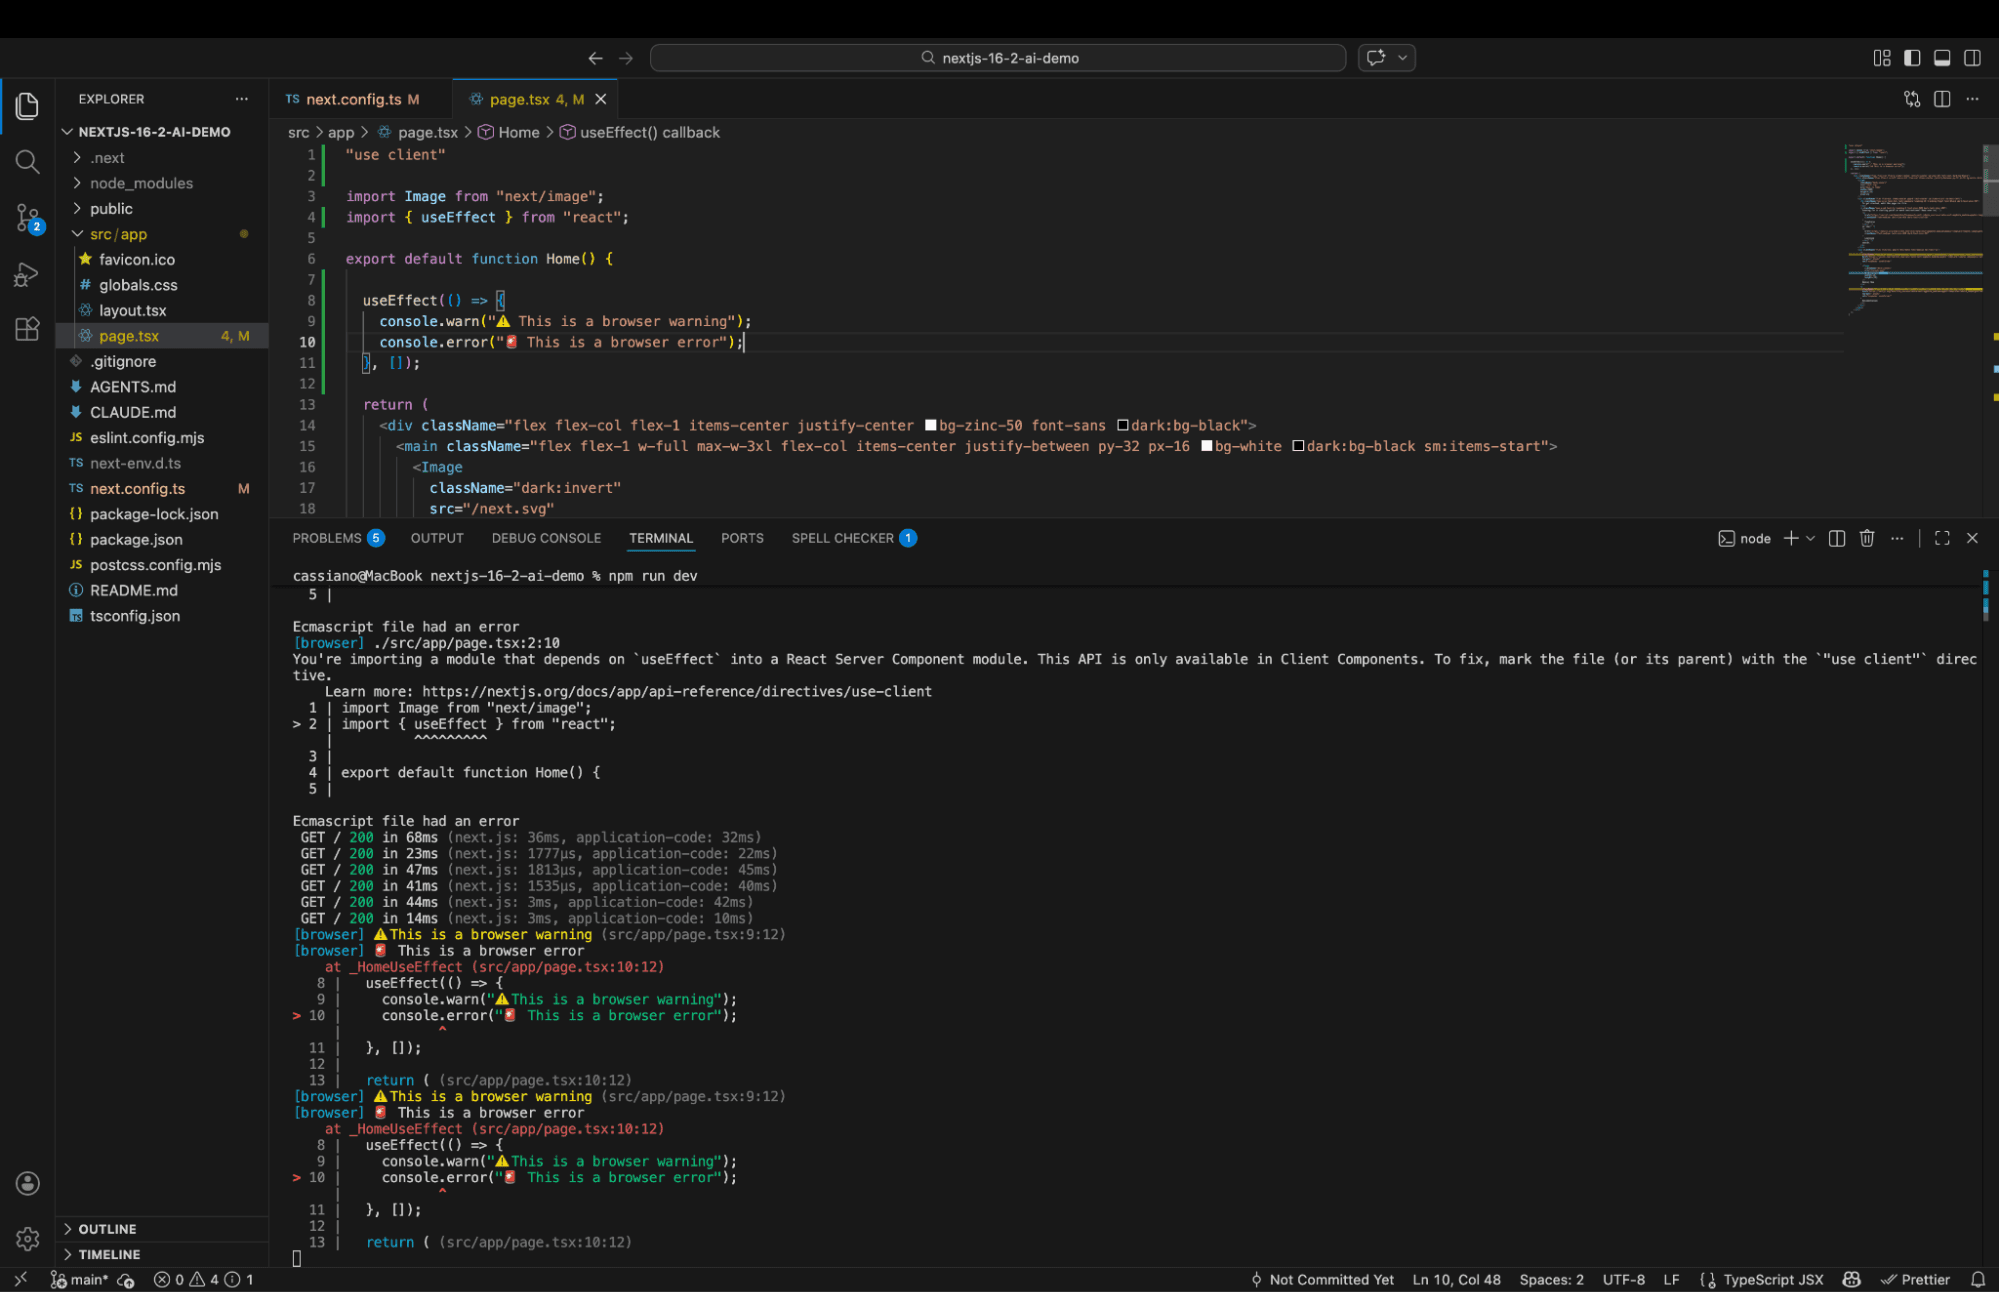Toggle the bottom panel visibility
1999x1293 pixels.
click(x=1942, y=58)
